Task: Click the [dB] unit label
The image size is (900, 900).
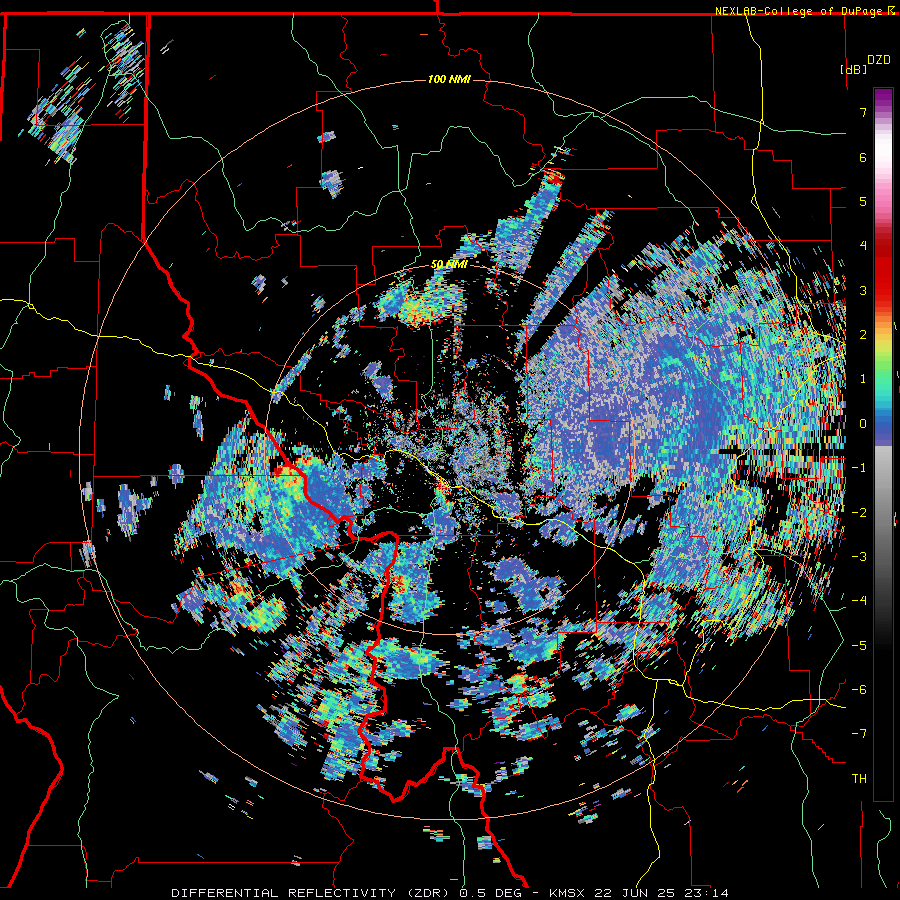Action: 853,69
